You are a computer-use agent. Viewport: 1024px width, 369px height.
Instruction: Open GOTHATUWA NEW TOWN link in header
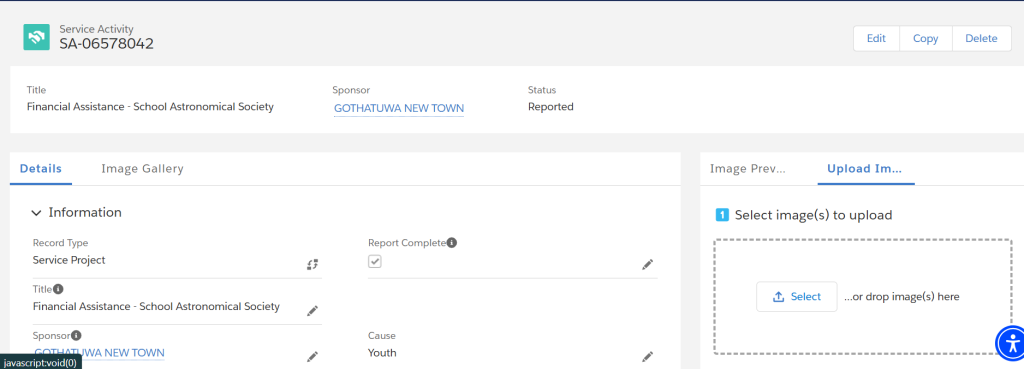pyautogui.click(x=399, y=108)
